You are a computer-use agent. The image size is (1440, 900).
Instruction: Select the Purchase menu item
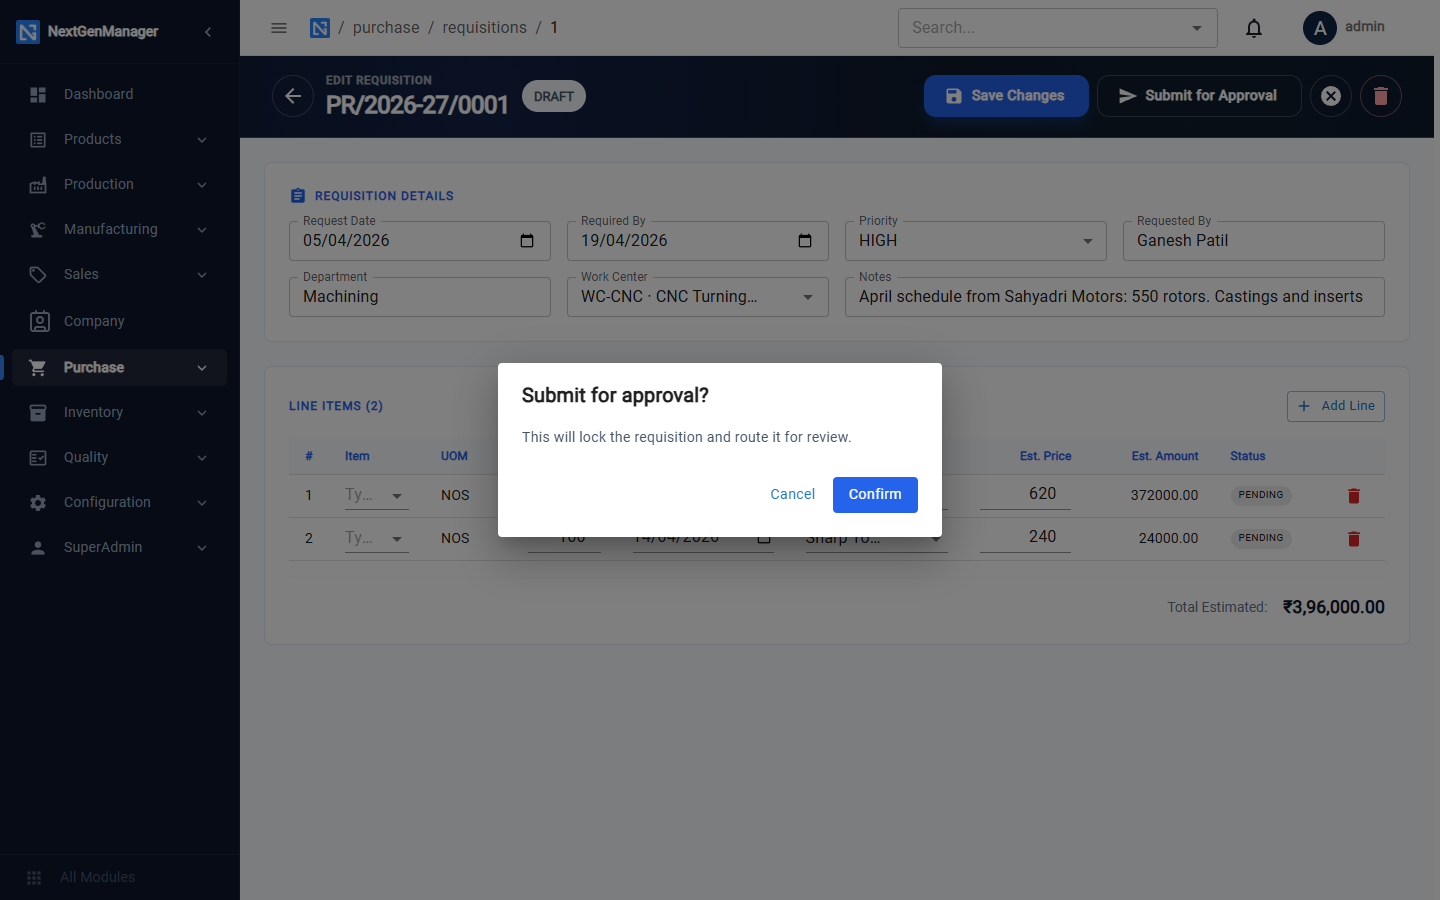(x=120, y=368)
